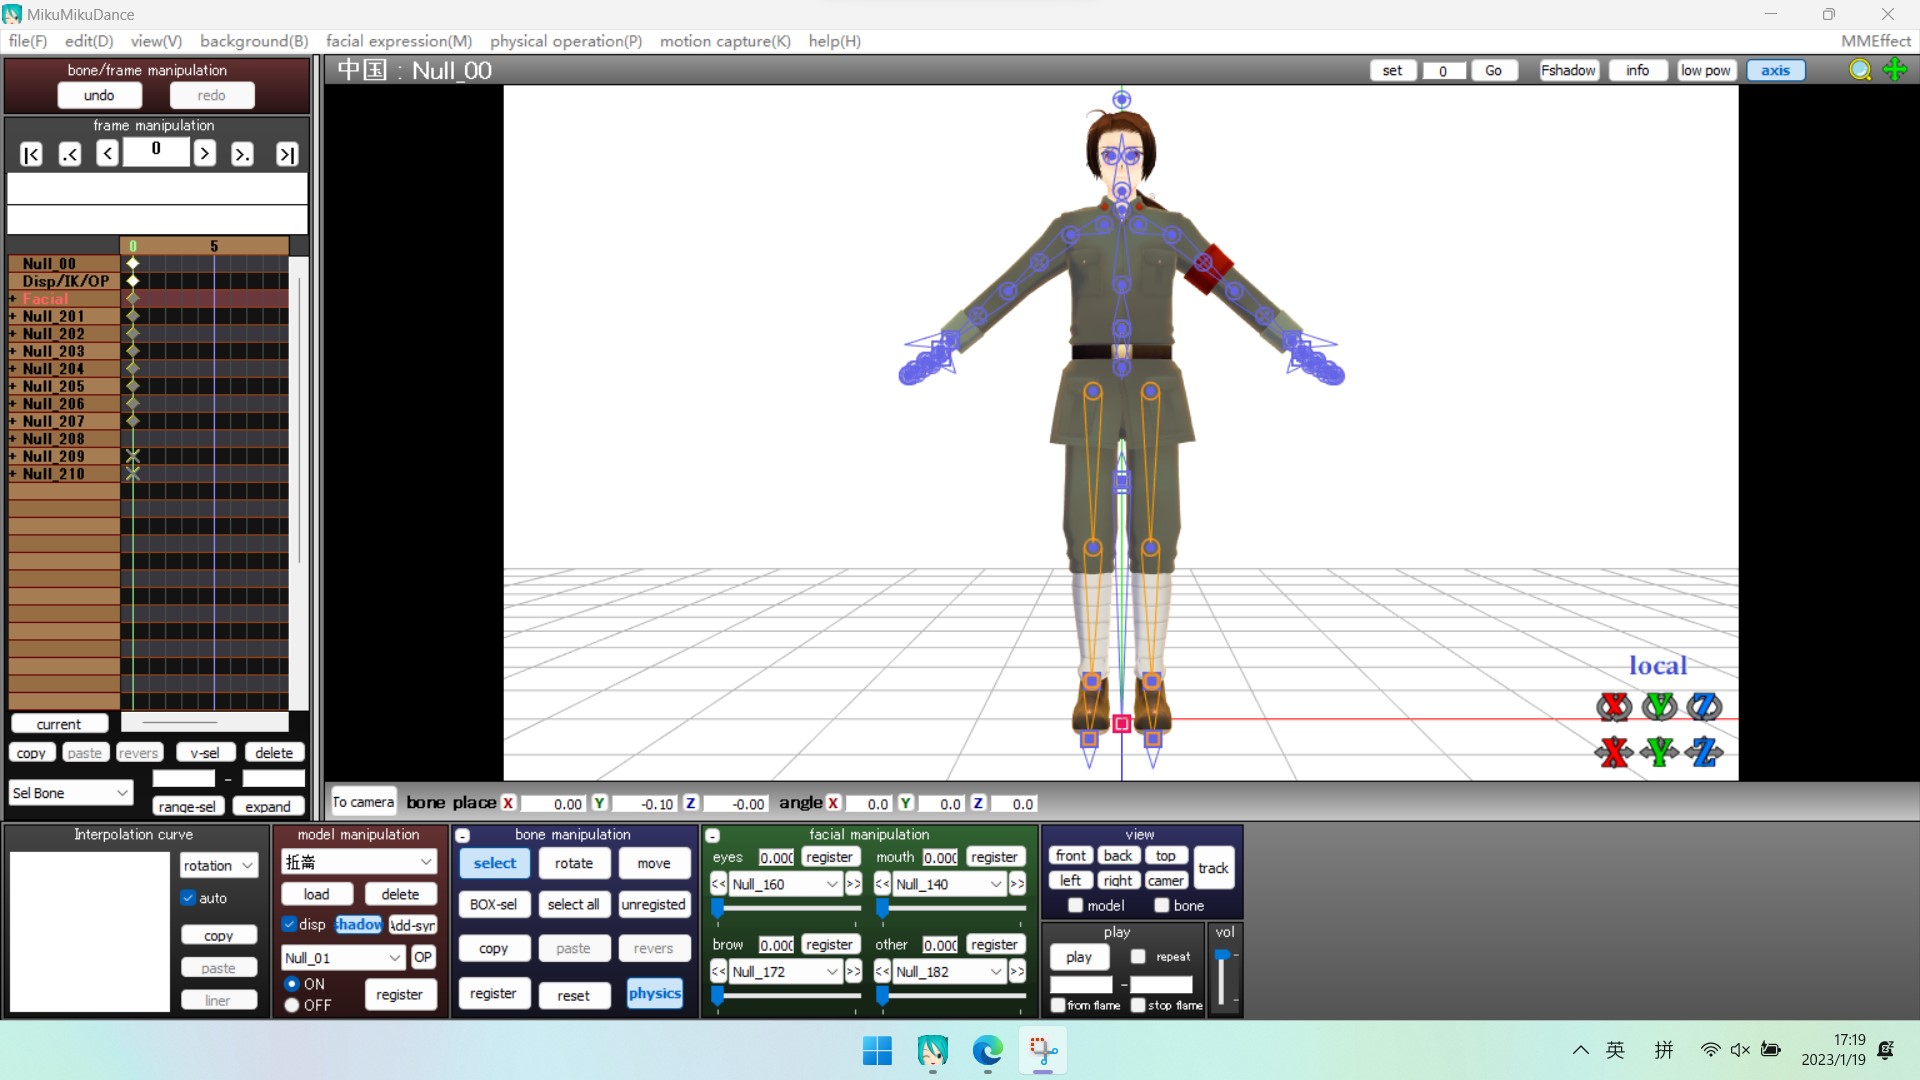1920x1080 pixels.
Task: Click the X rotation axis handle
Action: point(1614,707)
